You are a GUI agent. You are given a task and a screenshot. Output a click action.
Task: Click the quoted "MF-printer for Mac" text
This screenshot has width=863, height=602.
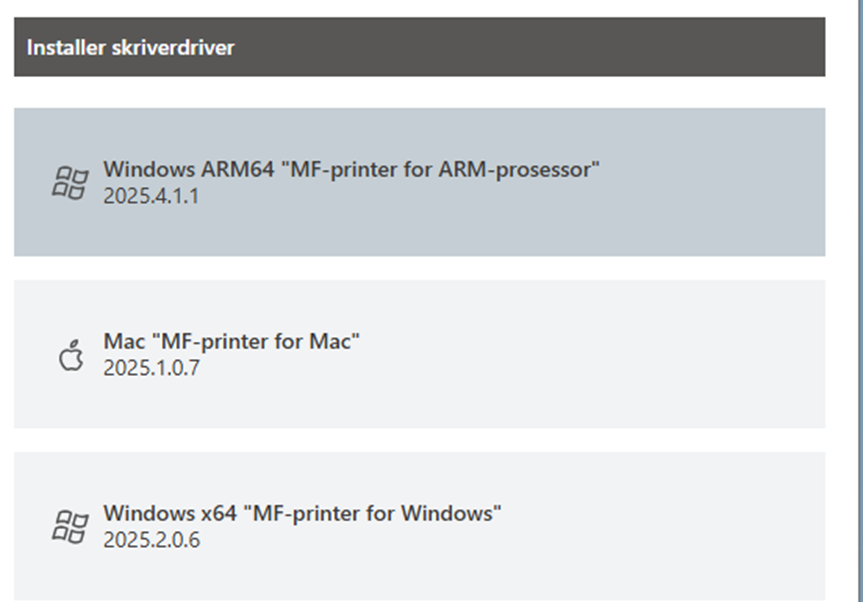tap(256, 342)
